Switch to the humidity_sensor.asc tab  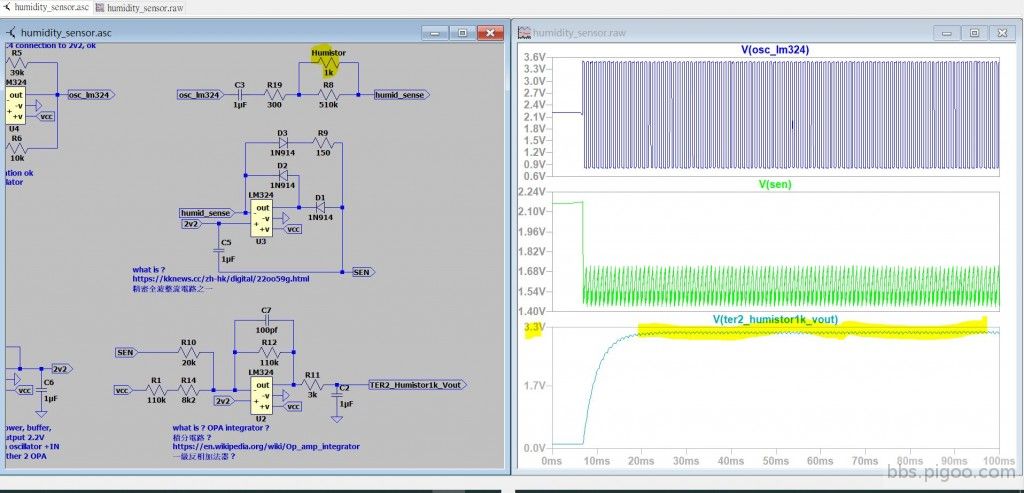pos(46,7)
